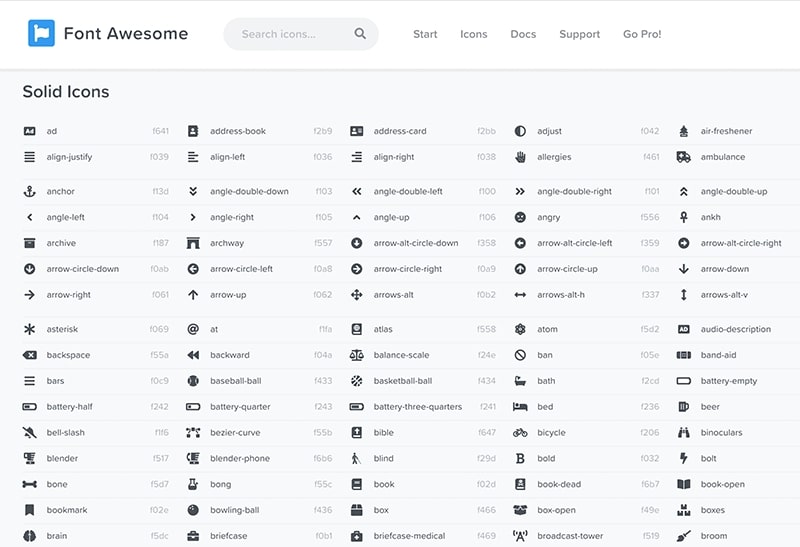The width and height of the screenshot is (800, 547).
Task: Click the f206 code next to bicycle
Action: [649, 433]
